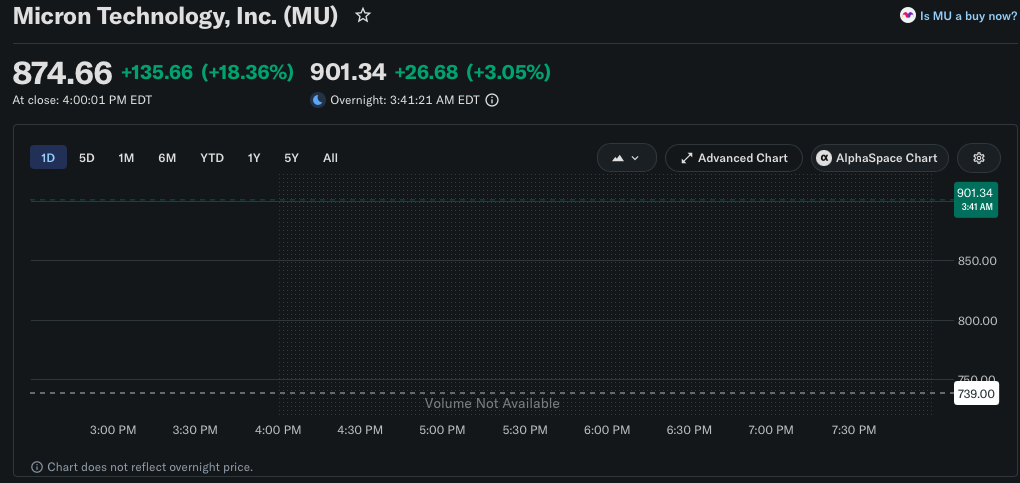Image resolution: width=1020 pixels, height=483 pixels.
Task: Click the (+3.05%) overnight percent
Action: (509, 72)
